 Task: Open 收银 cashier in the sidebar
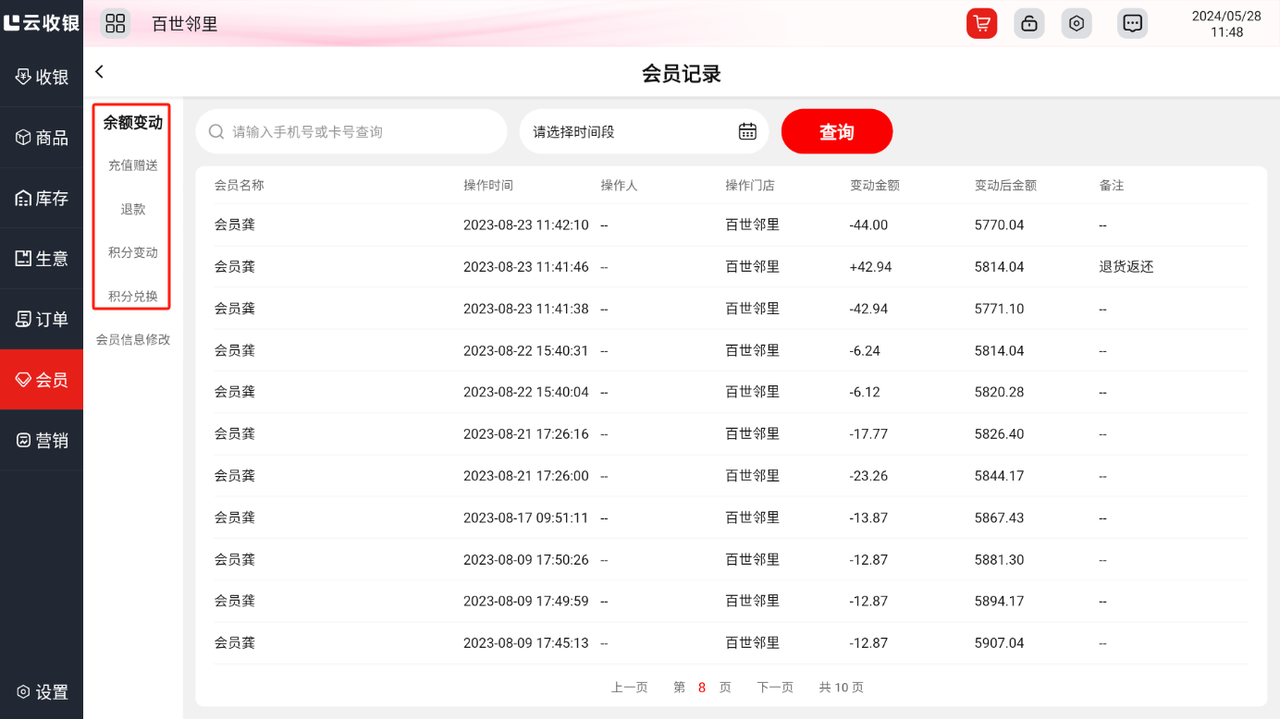pos(42,77)
